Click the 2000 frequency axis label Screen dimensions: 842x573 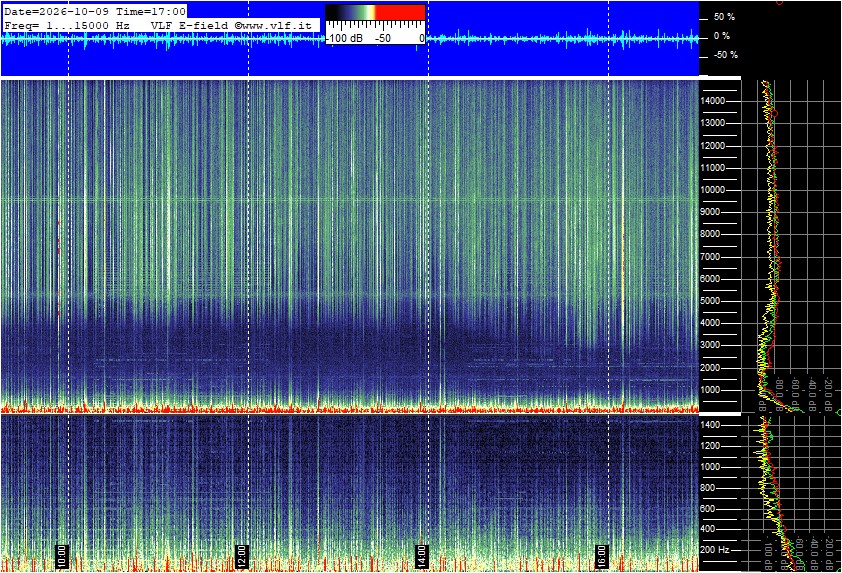(x=710, y=368)
